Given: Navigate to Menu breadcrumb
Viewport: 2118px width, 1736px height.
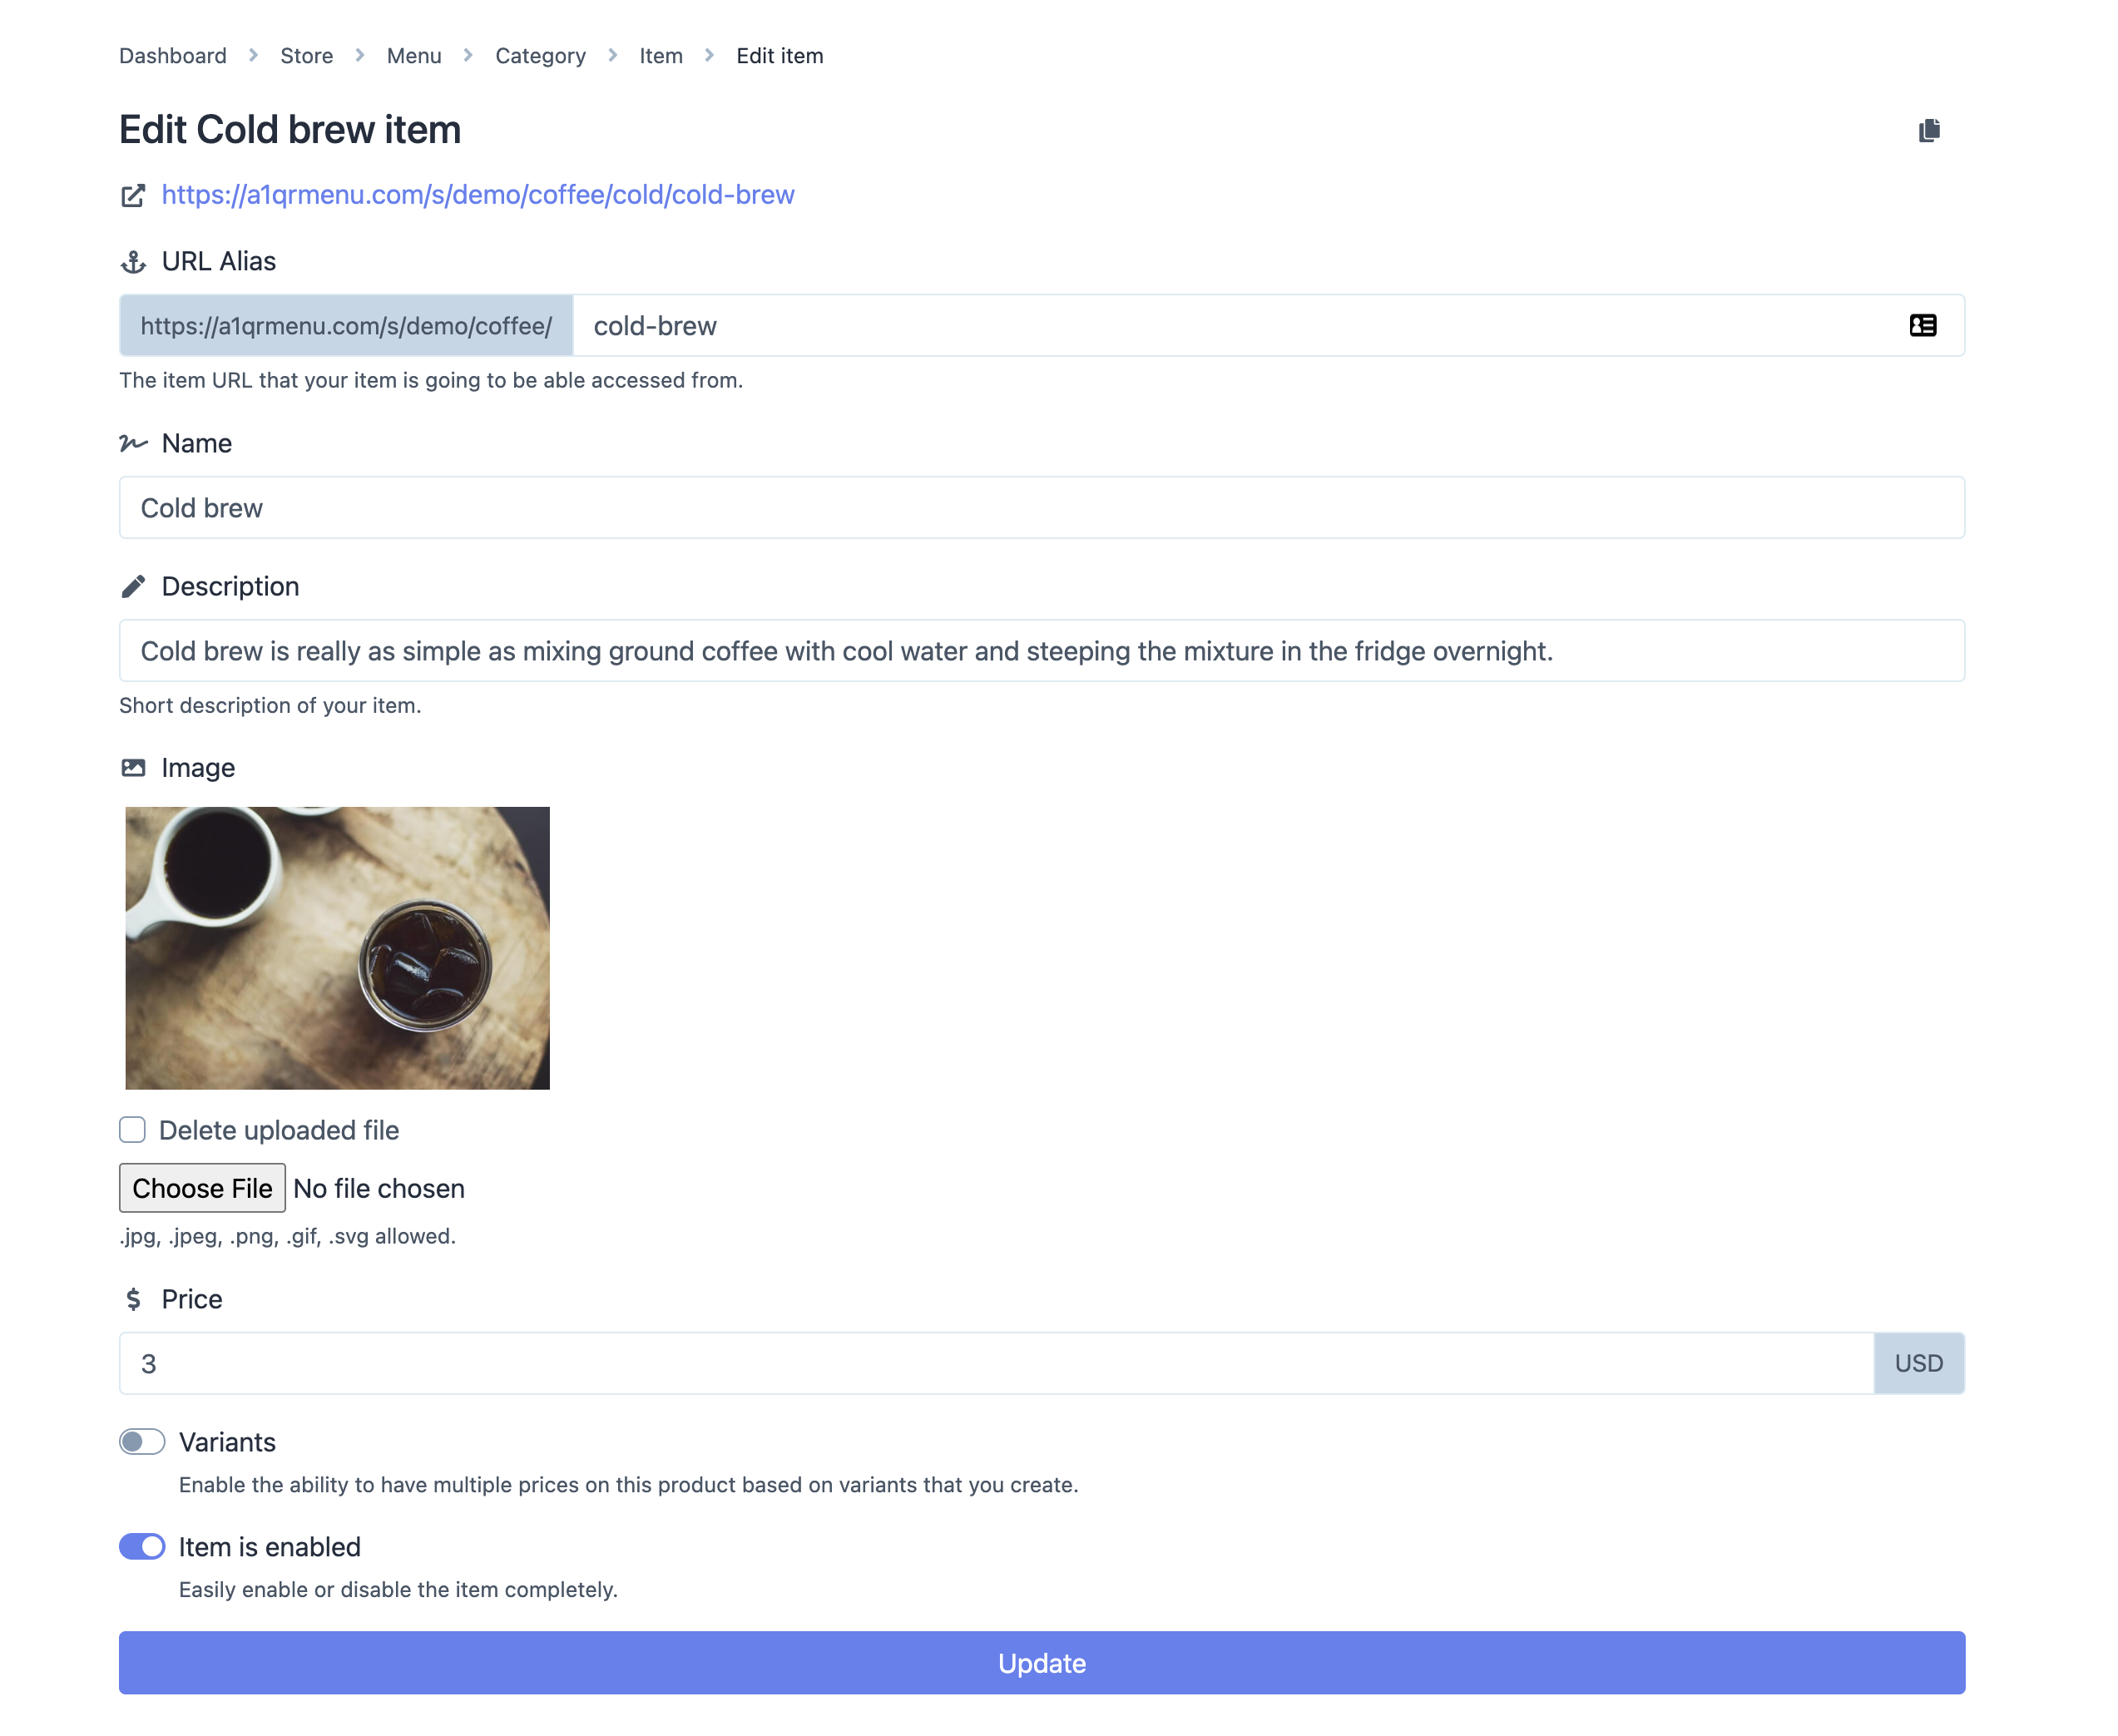Looking at the screenshot, I should [x=414, y=56].
